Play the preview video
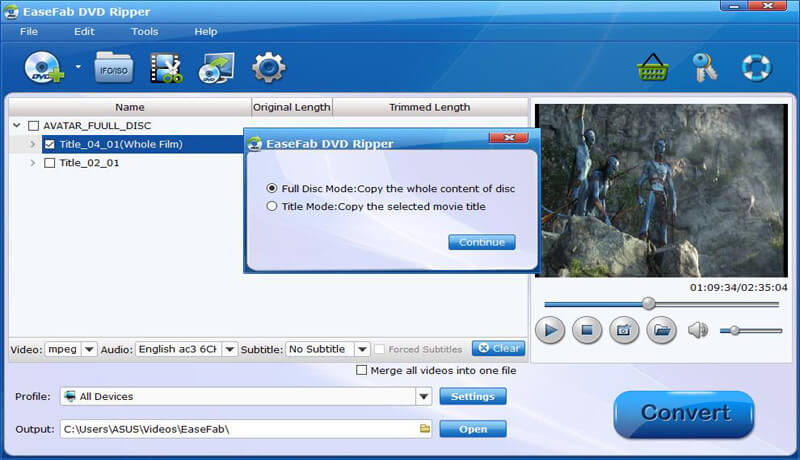Screen dimensions: 800x460 tap(550, 330)
